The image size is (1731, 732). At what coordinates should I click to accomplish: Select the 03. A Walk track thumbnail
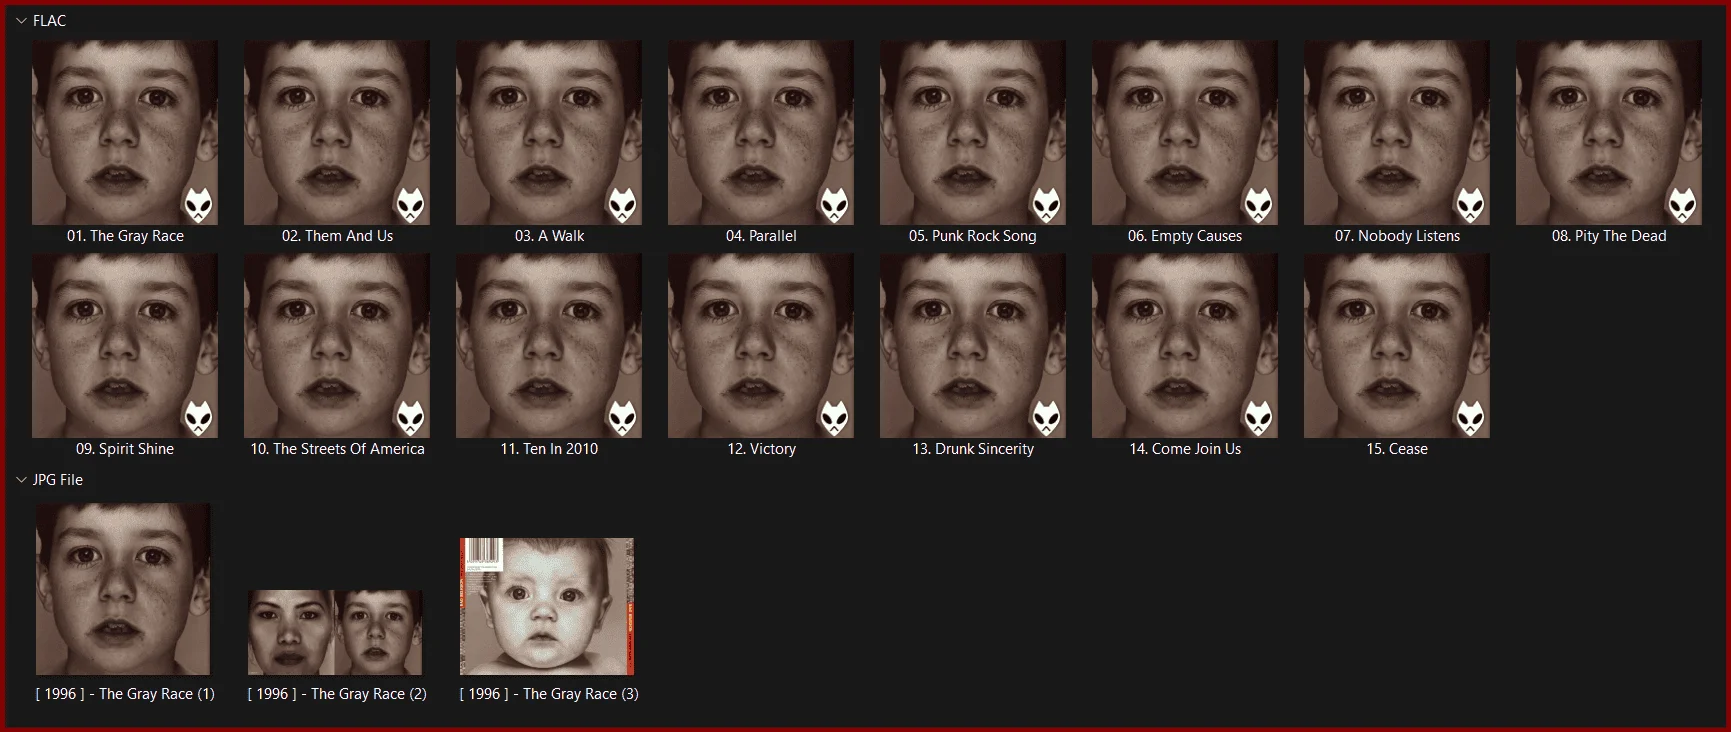click(x=549, y=132)
